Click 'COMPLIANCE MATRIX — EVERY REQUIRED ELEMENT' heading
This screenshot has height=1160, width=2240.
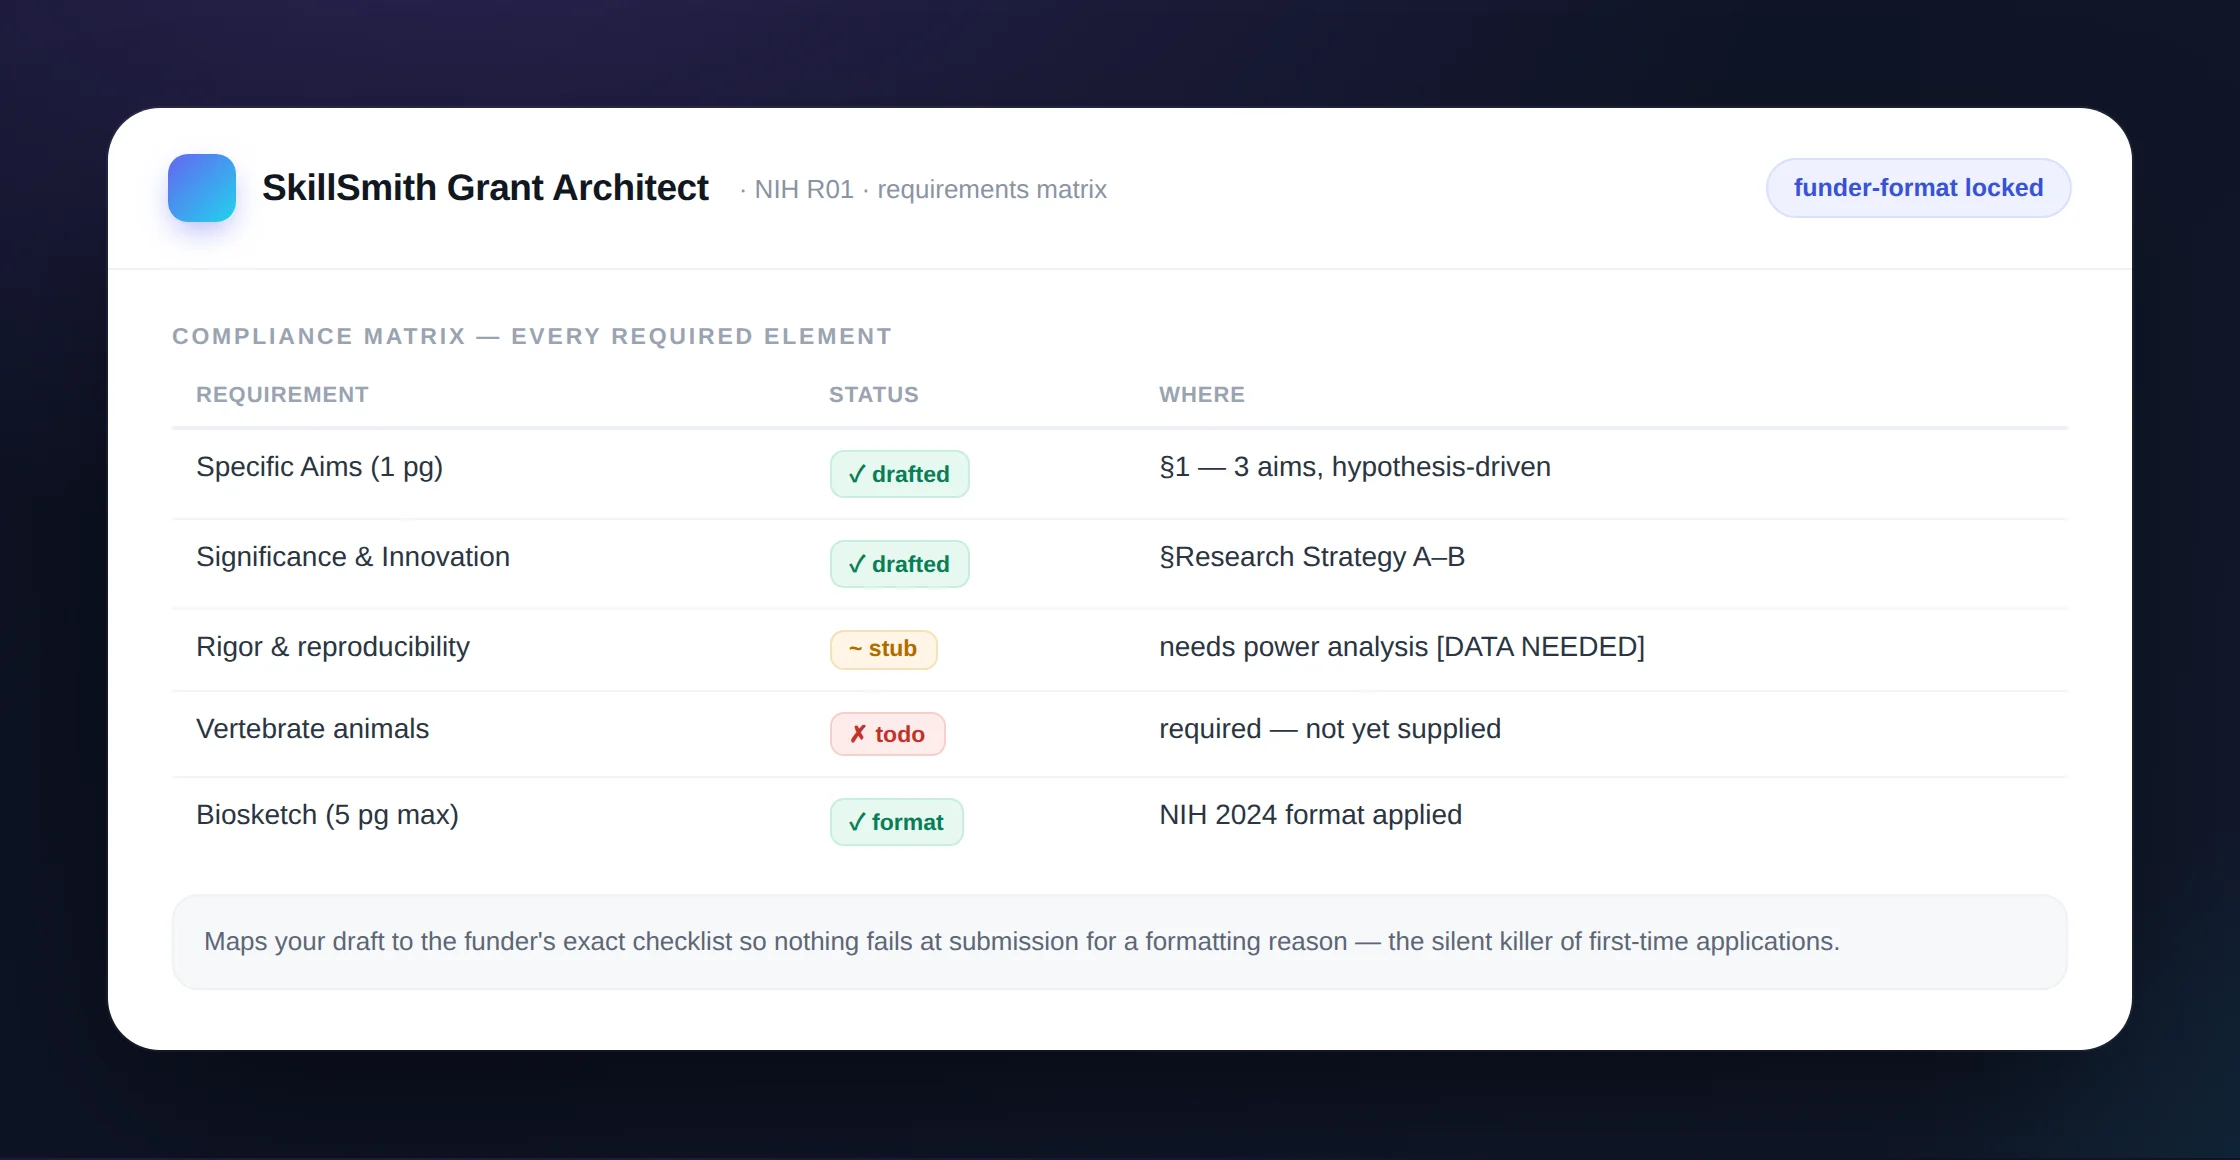[532, 337]
